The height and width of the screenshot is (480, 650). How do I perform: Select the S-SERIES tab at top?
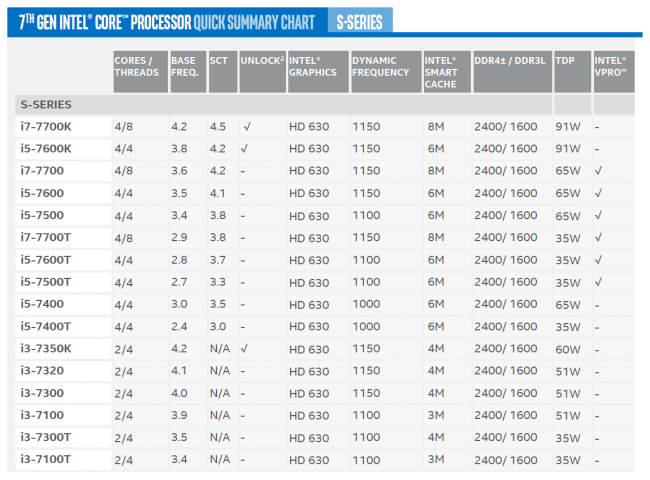coord(358,22)
